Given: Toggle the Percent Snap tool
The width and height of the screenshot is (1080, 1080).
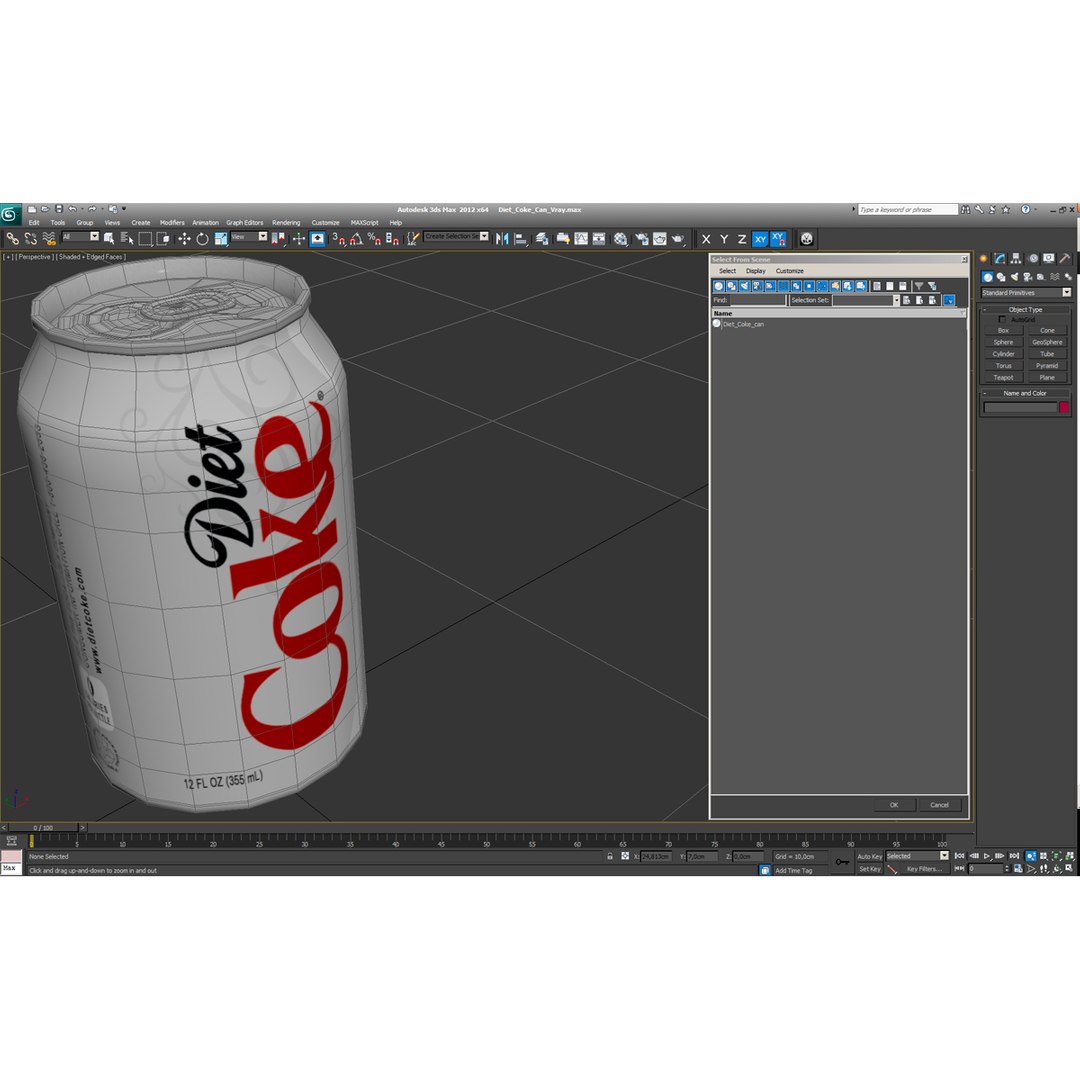Looking at the screenshot, I should click(x=374, y=239).
